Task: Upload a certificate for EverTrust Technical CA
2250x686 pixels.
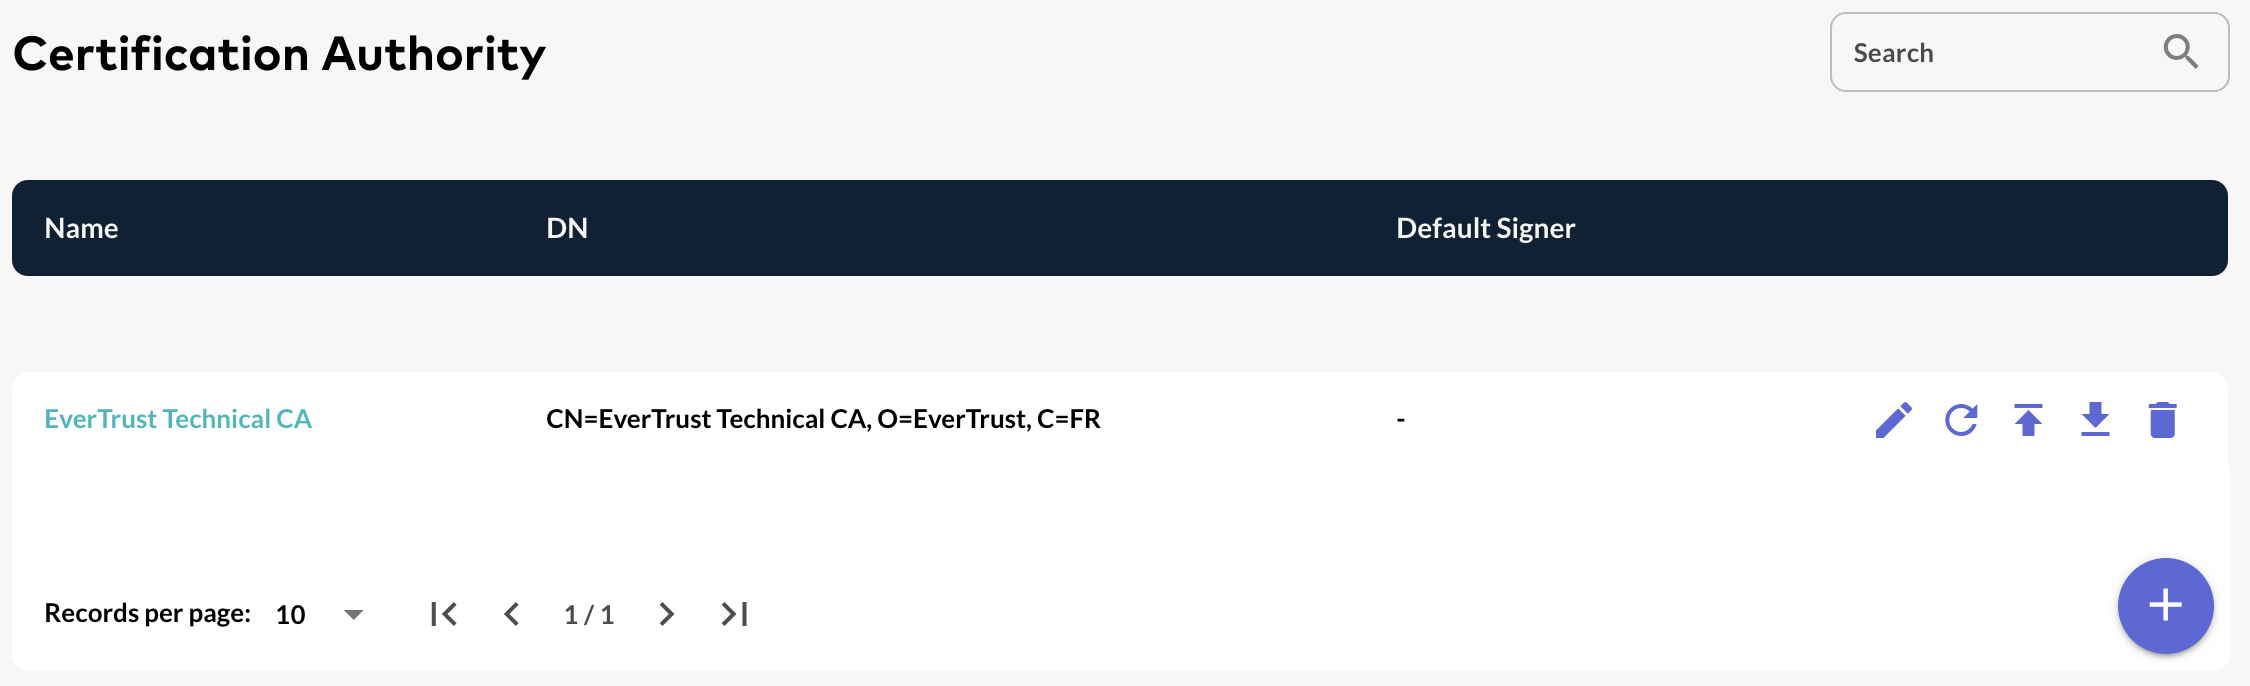Action: (x=2028, y=420)
